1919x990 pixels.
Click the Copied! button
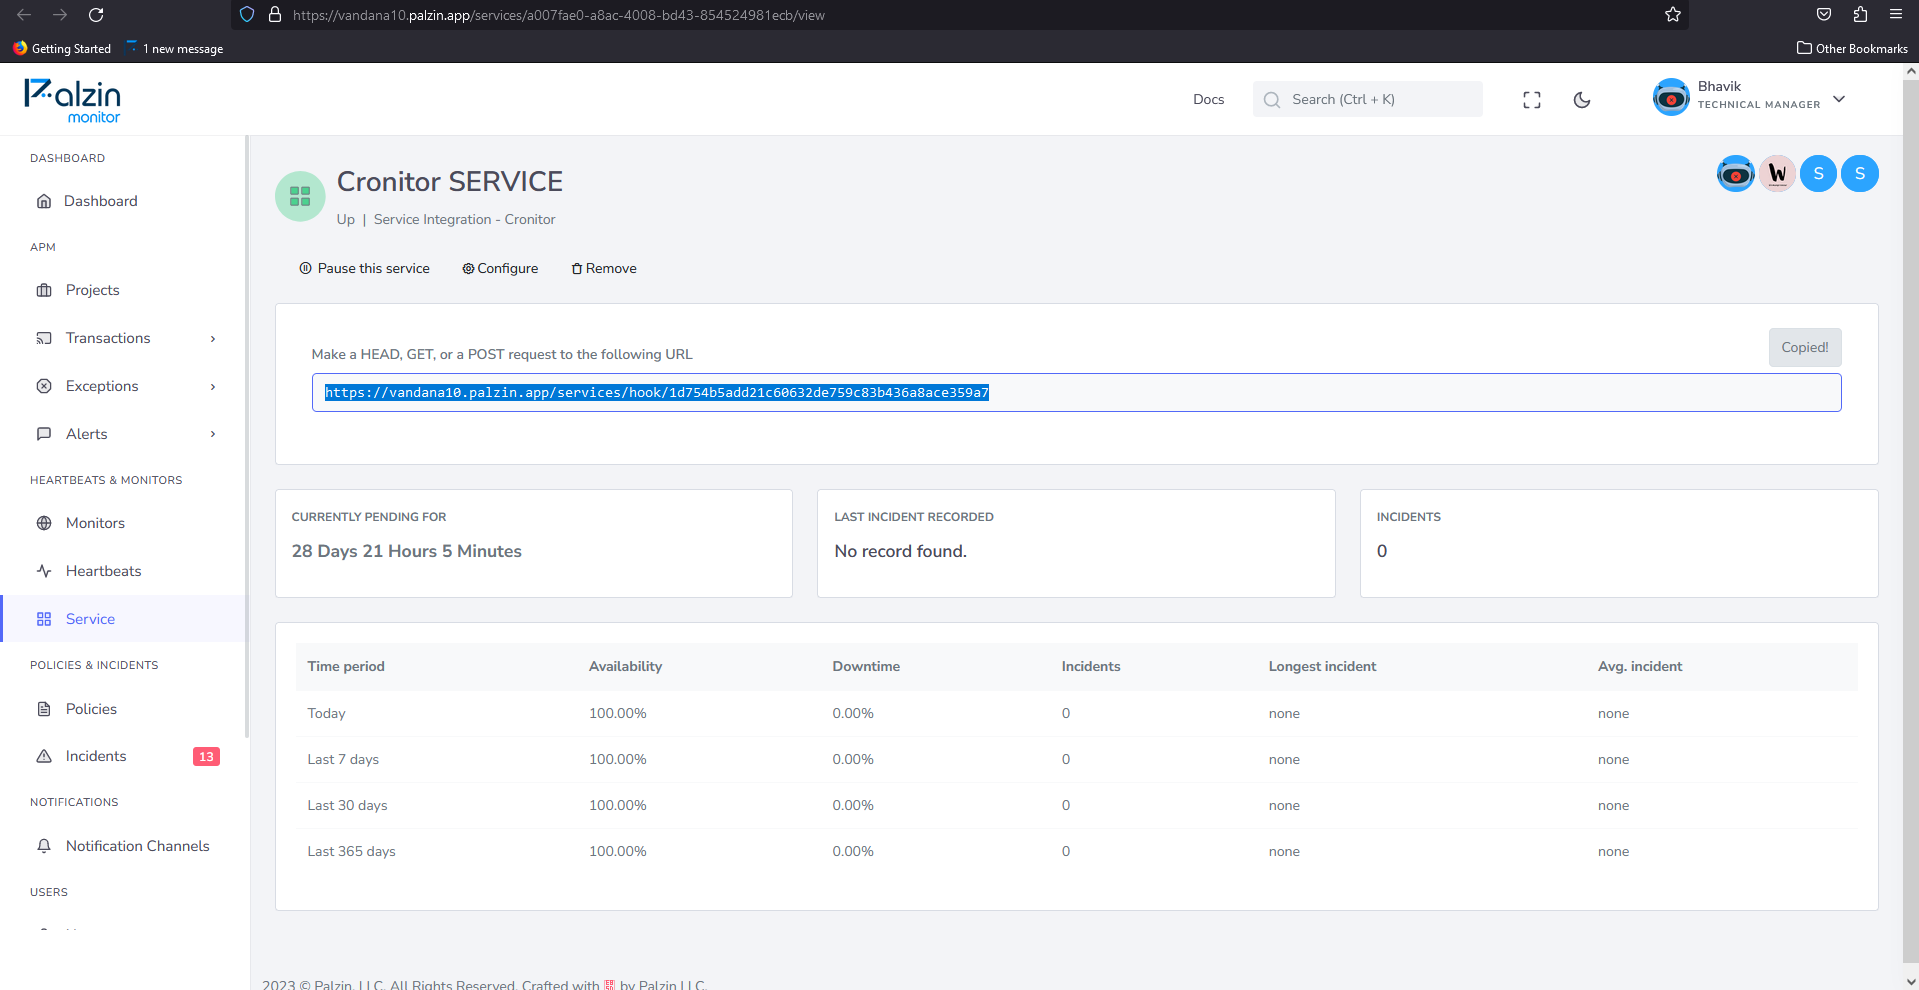coord(1804,347)
